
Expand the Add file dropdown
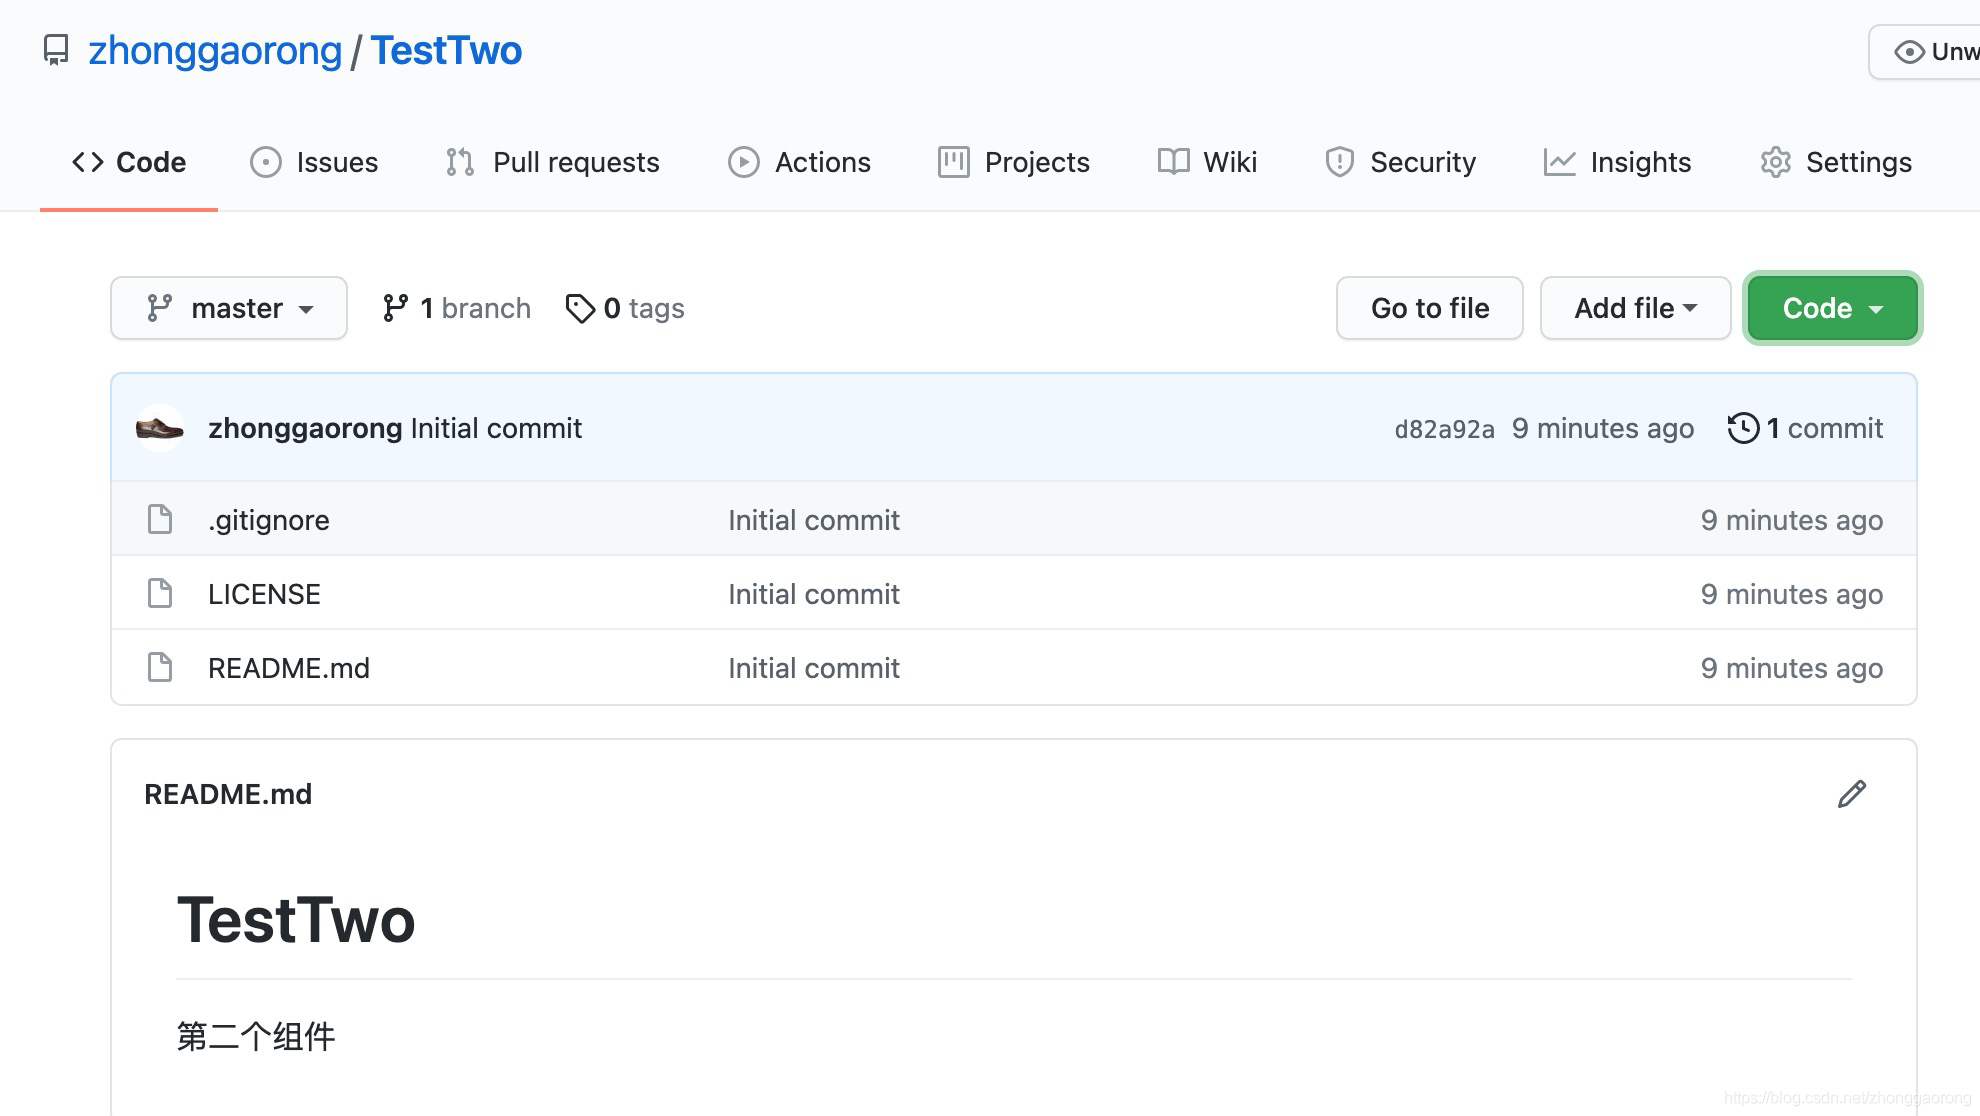click(1635, 308)
